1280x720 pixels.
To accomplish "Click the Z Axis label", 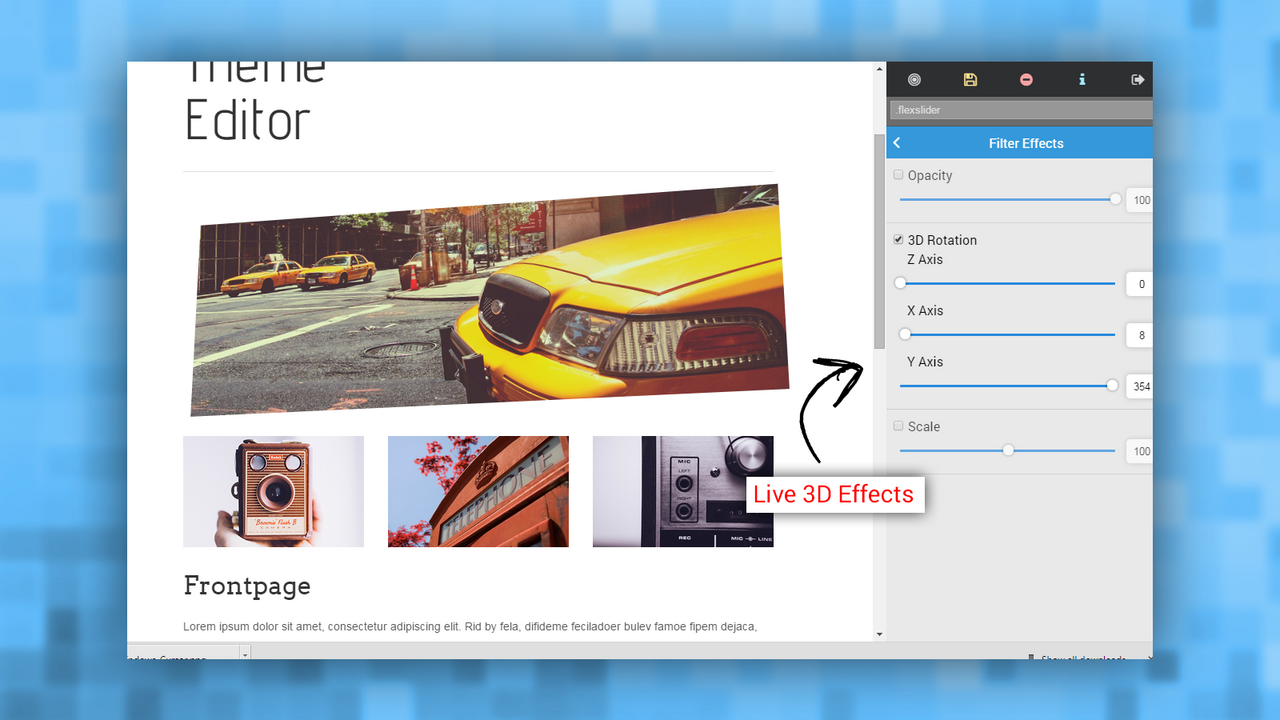I will pyautogui.click(x=925, y=259).
